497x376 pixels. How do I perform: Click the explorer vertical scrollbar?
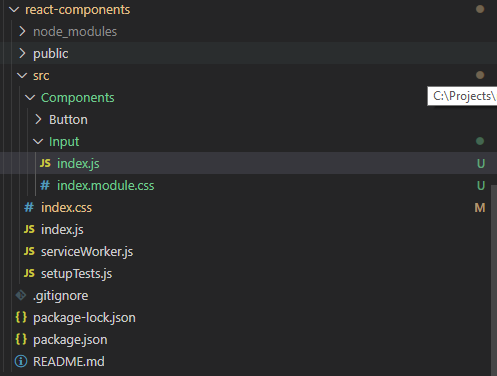[x=494, y=280]
